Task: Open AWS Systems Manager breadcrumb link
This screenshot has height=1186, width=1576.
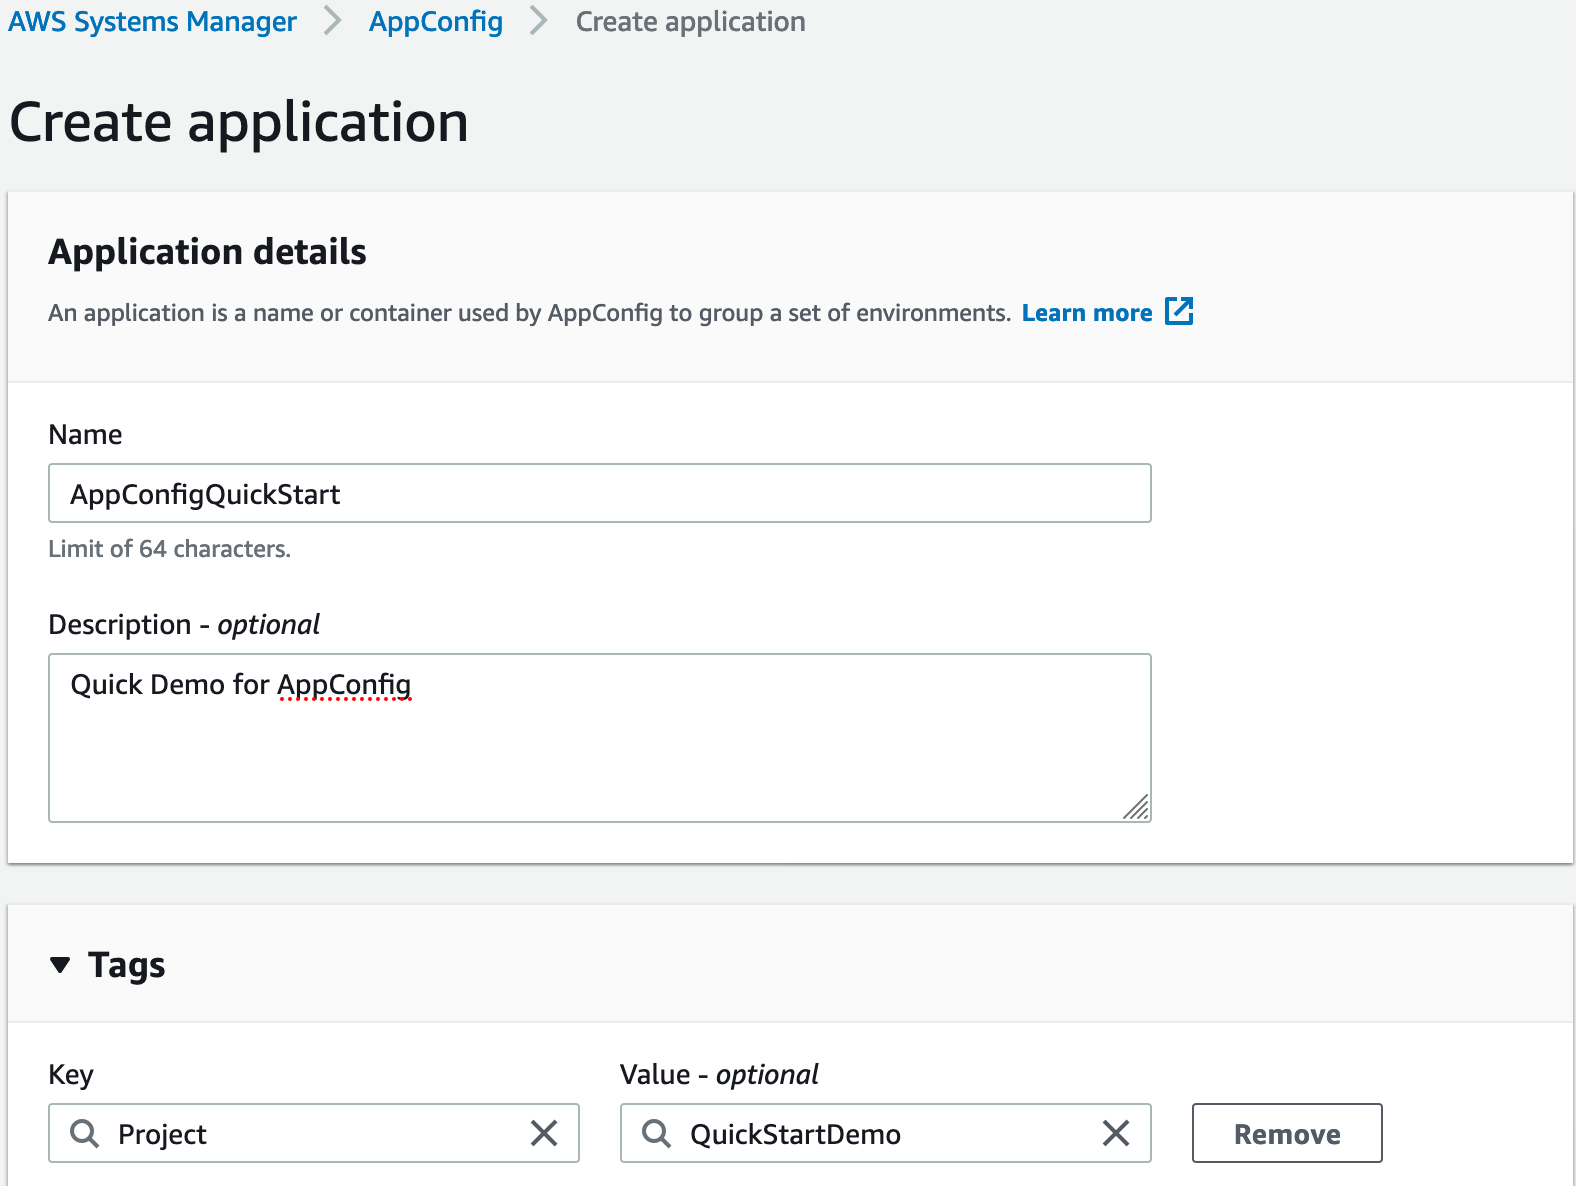Action: click(x=153, y=21)
